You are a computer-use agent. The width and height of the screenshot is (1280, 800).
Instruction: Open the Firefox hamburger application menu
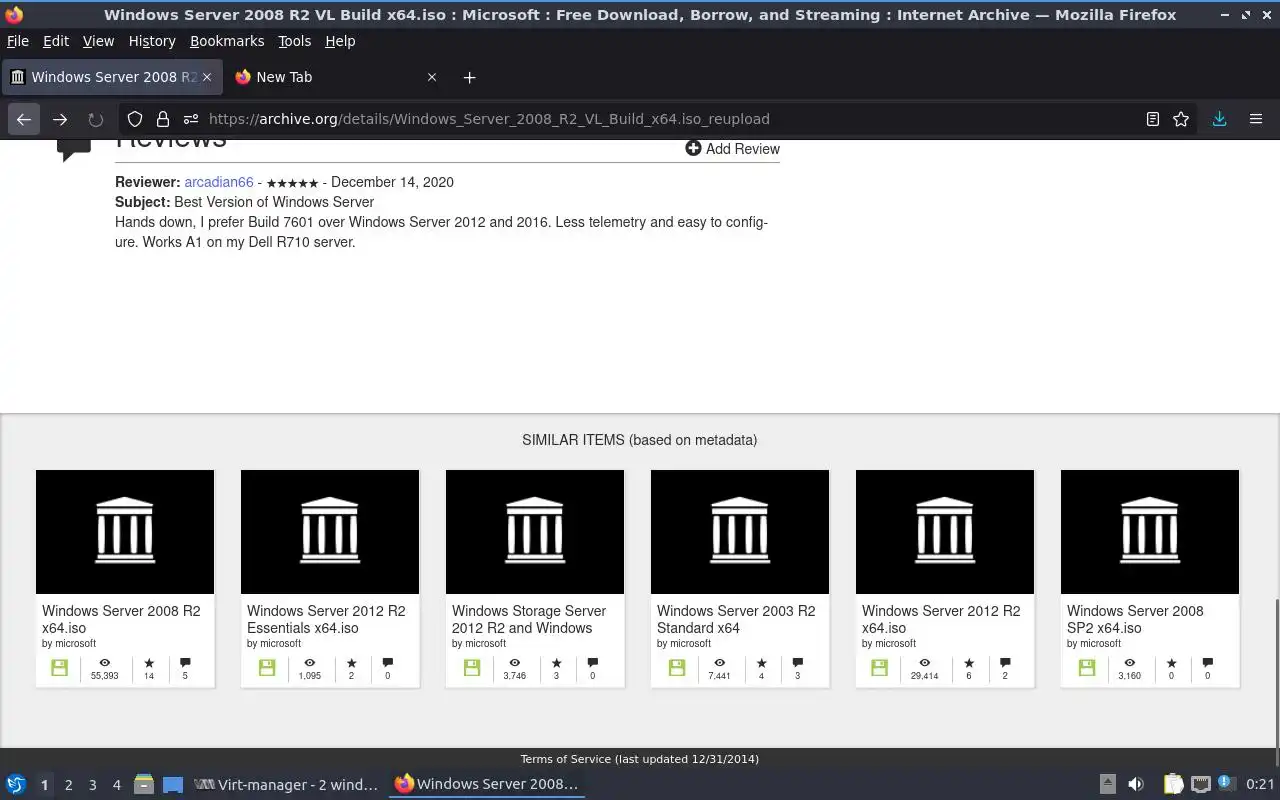point(1256,119)
